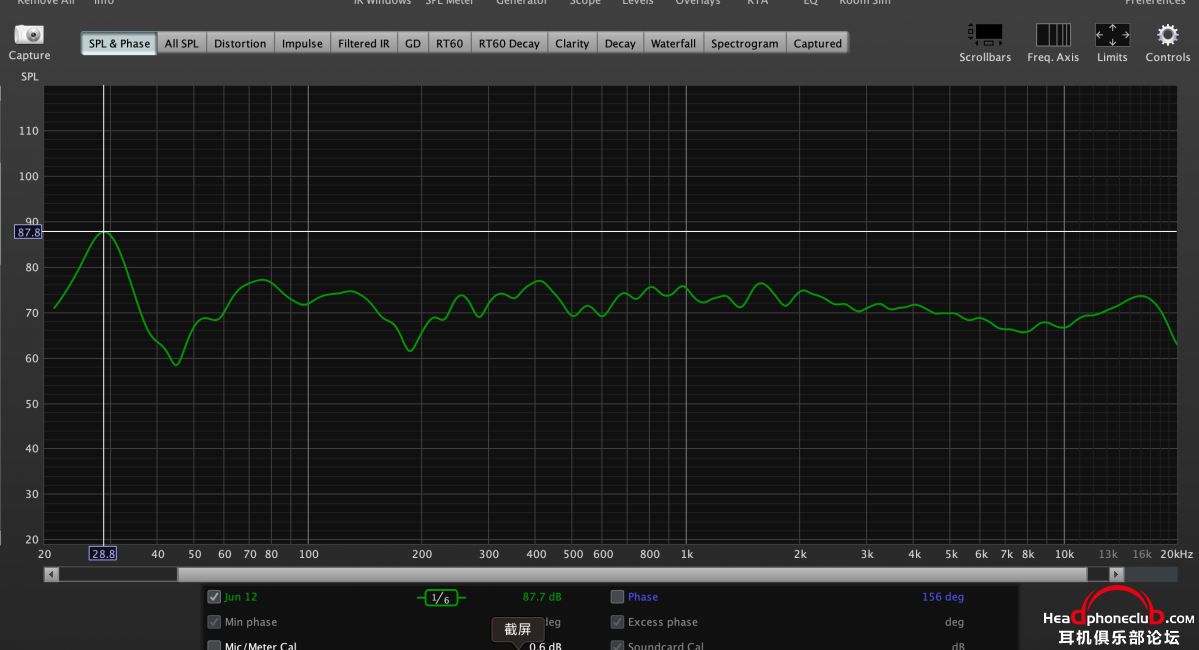Open the Captured tab
Viewport: 1199px width, 650px height.
click(817, 44)
